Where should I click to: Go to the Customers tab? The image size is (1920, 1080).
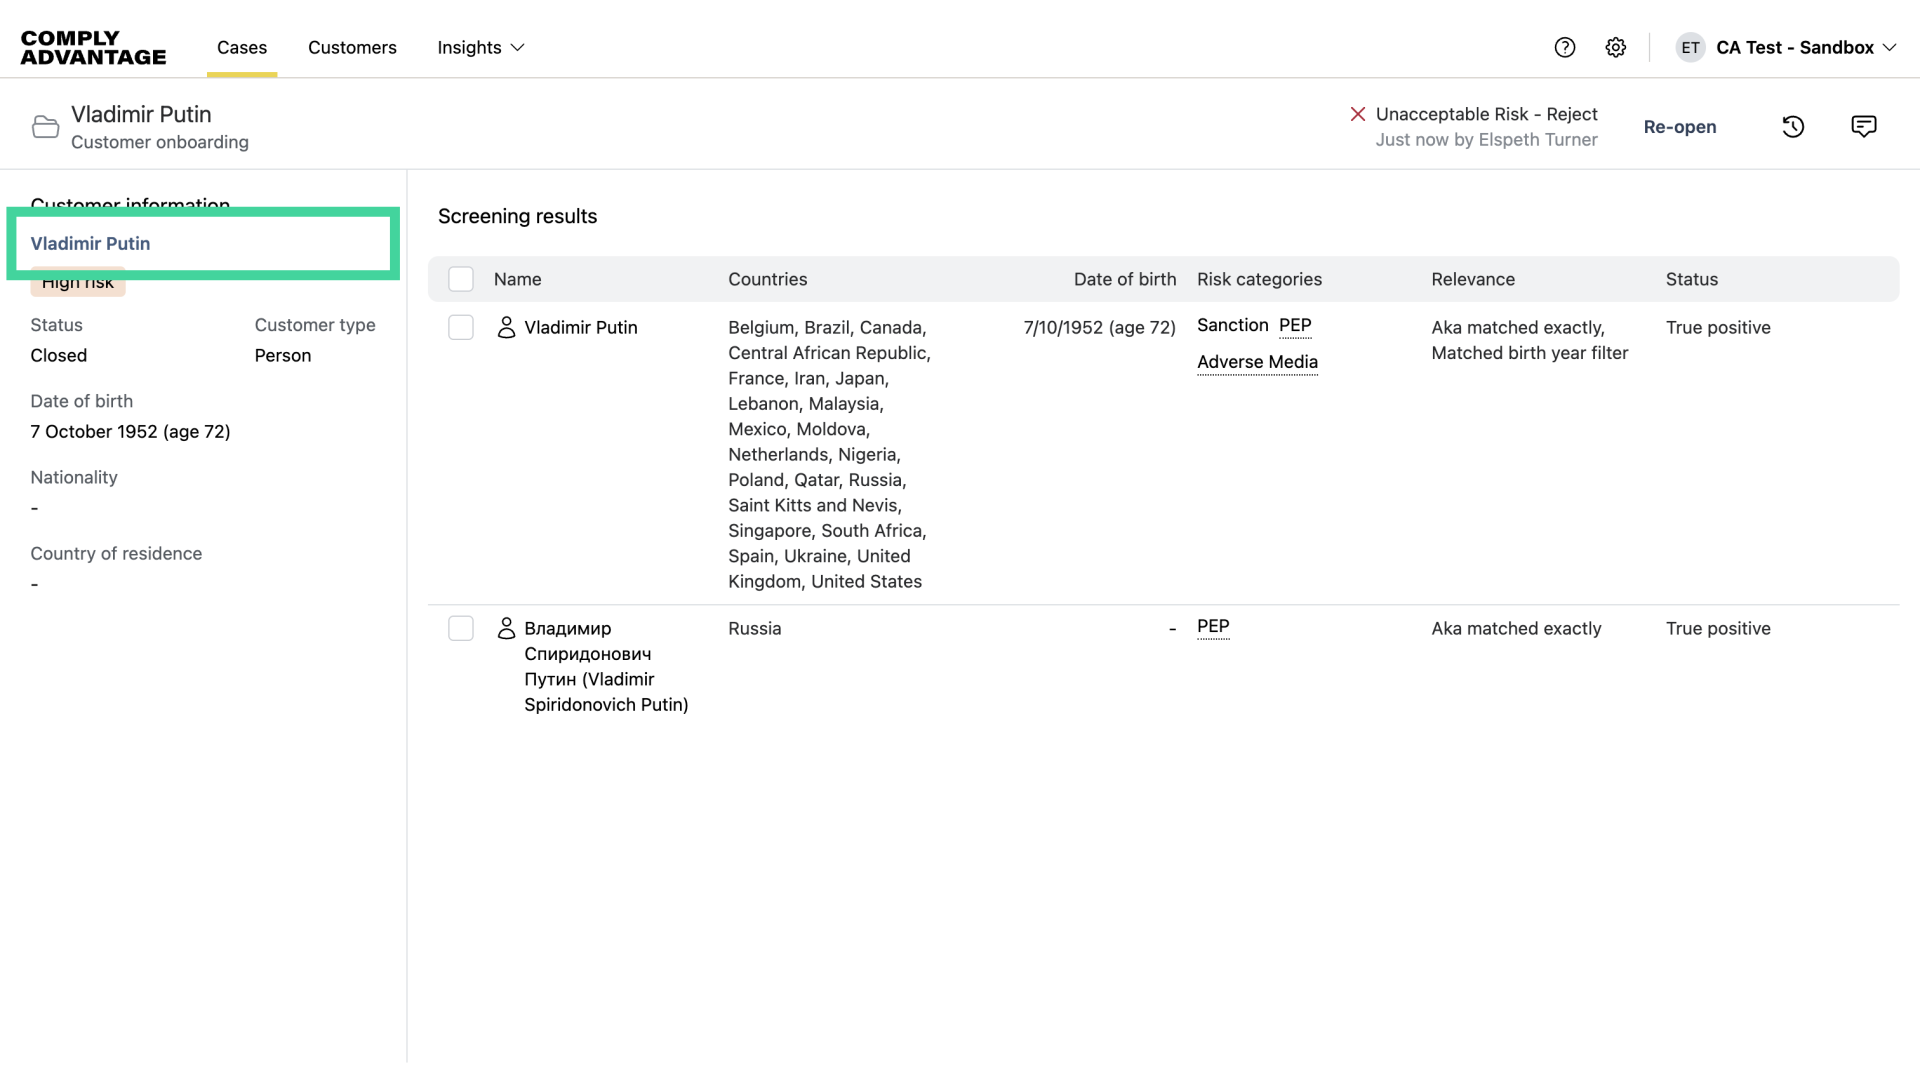point(352,47)
